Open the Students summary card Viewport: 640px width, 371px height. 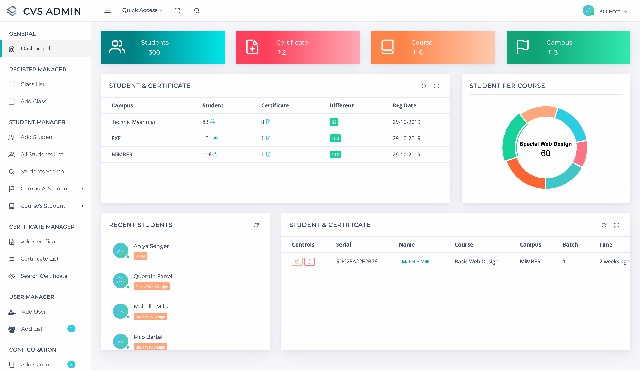pos(163,47)
